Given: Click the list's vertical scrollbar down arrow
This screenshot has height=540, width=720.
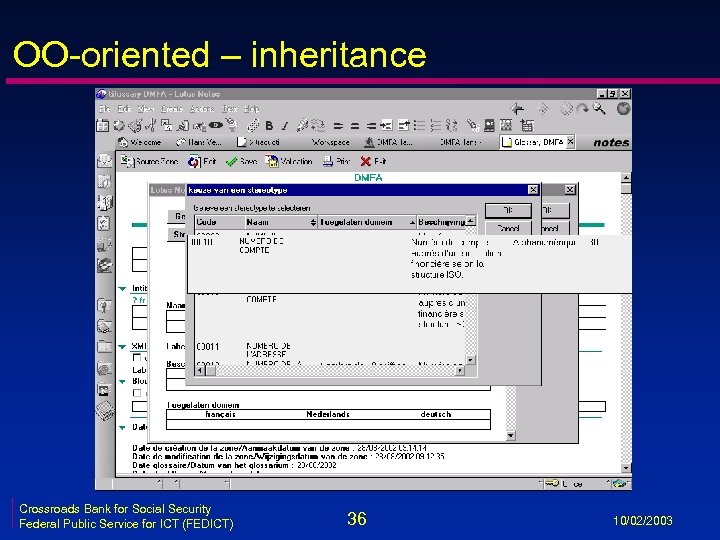Looking at the screenshot, I should [x=471, y=360].
